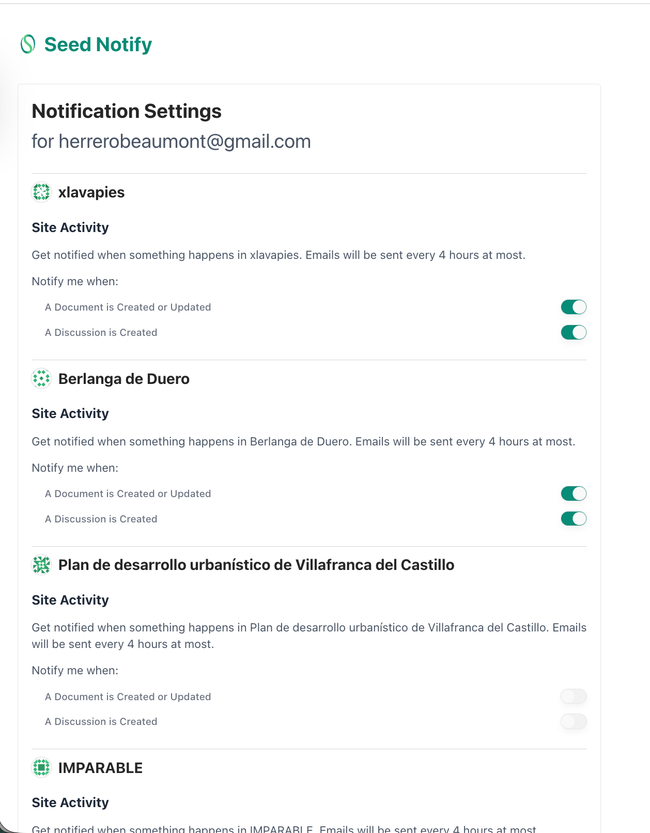
Task: Enable Villafranca del Castillo document updates toggle
Action: pyautogui.click(x=573, y=696)
